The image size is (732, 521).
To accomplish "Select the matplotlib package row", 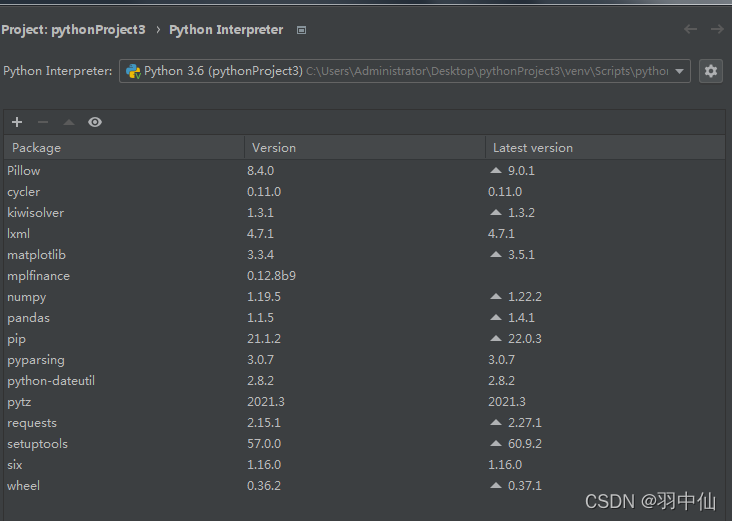I will pyautogui.click(x=365, y=255).
